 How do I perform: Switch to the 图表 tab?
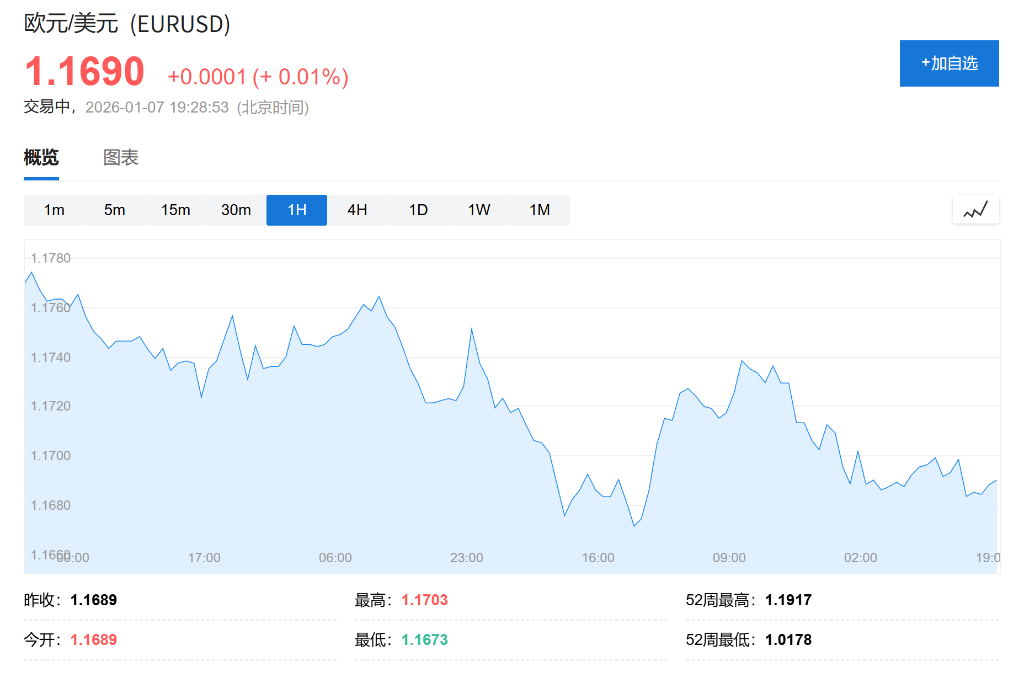point(120,157)
